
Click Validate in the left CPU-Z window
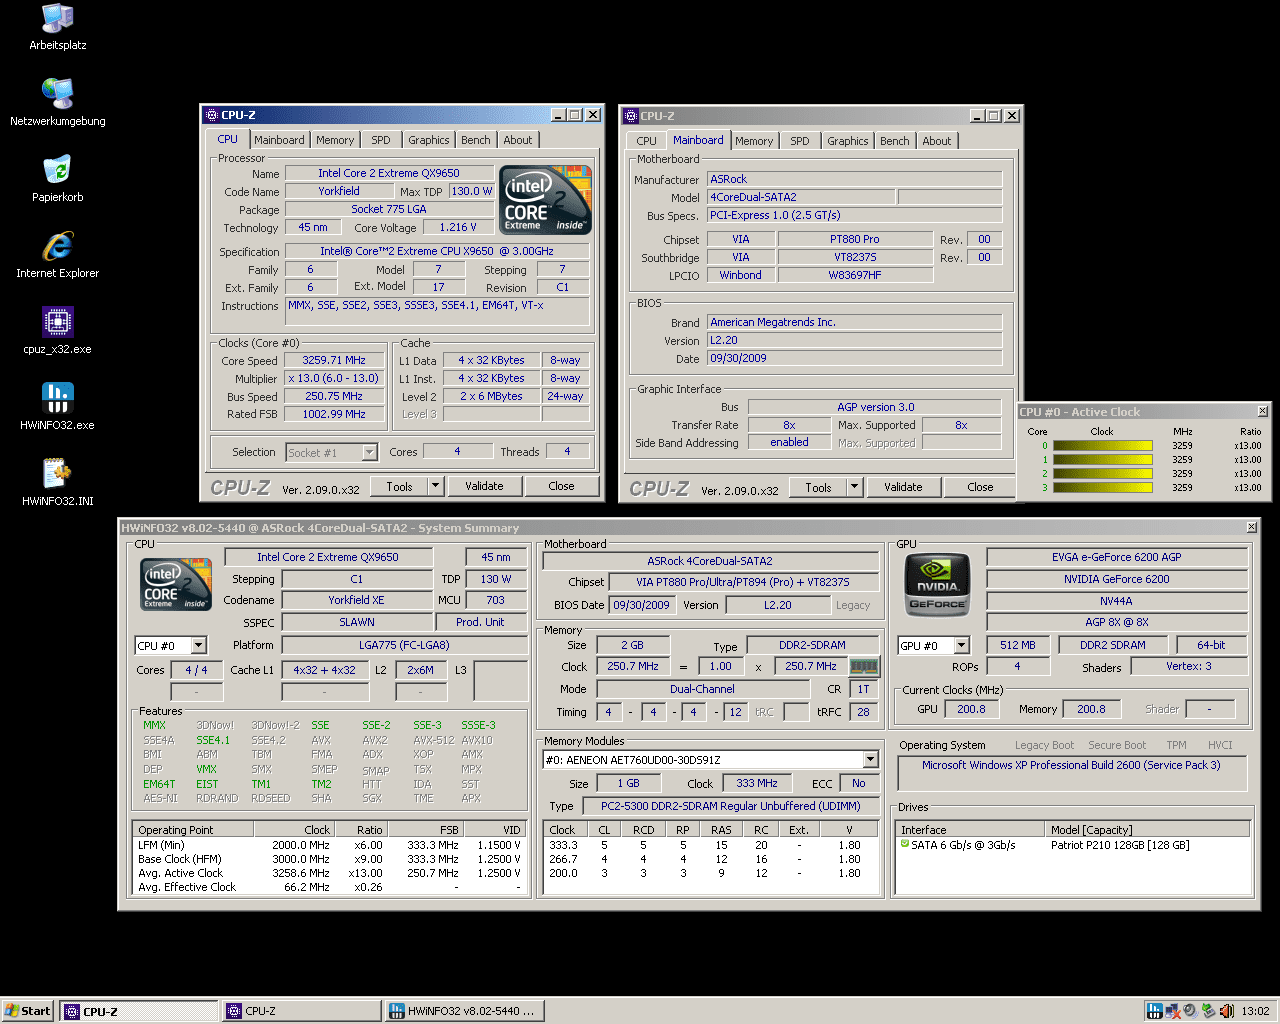484,486
